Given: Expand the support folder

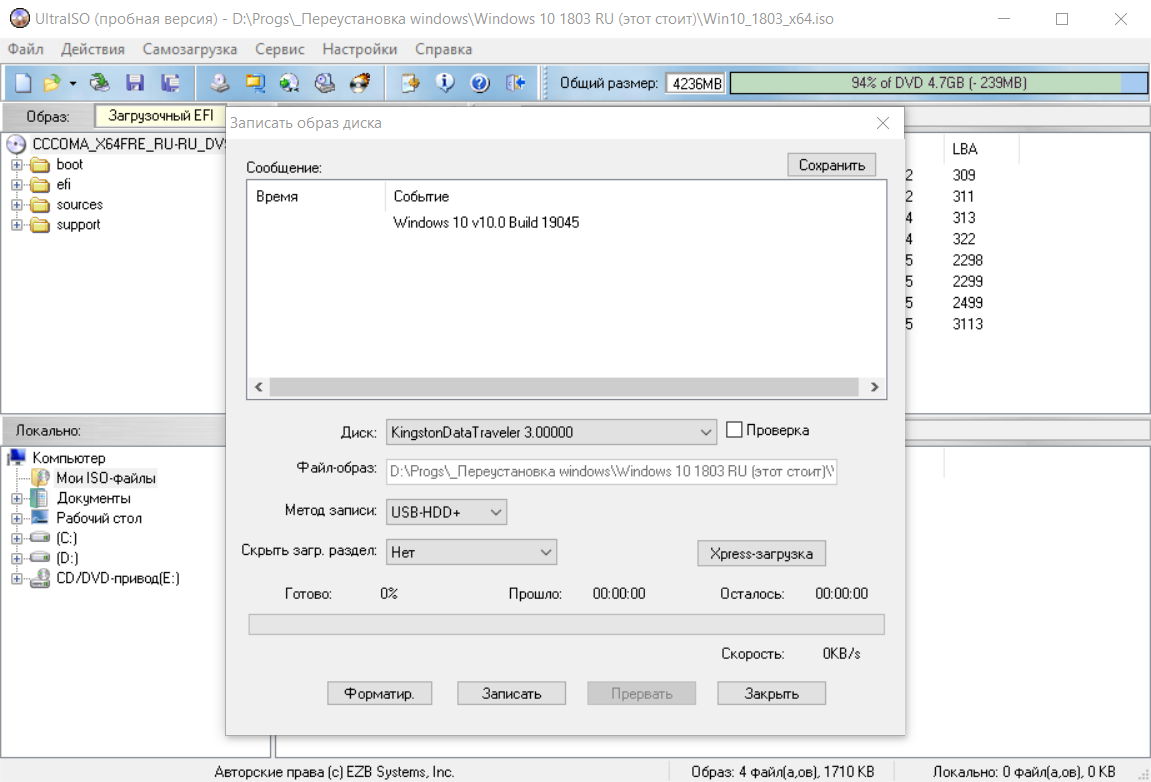Looking at the screenshot, I should pyautogui.click(x=16, y=225).
